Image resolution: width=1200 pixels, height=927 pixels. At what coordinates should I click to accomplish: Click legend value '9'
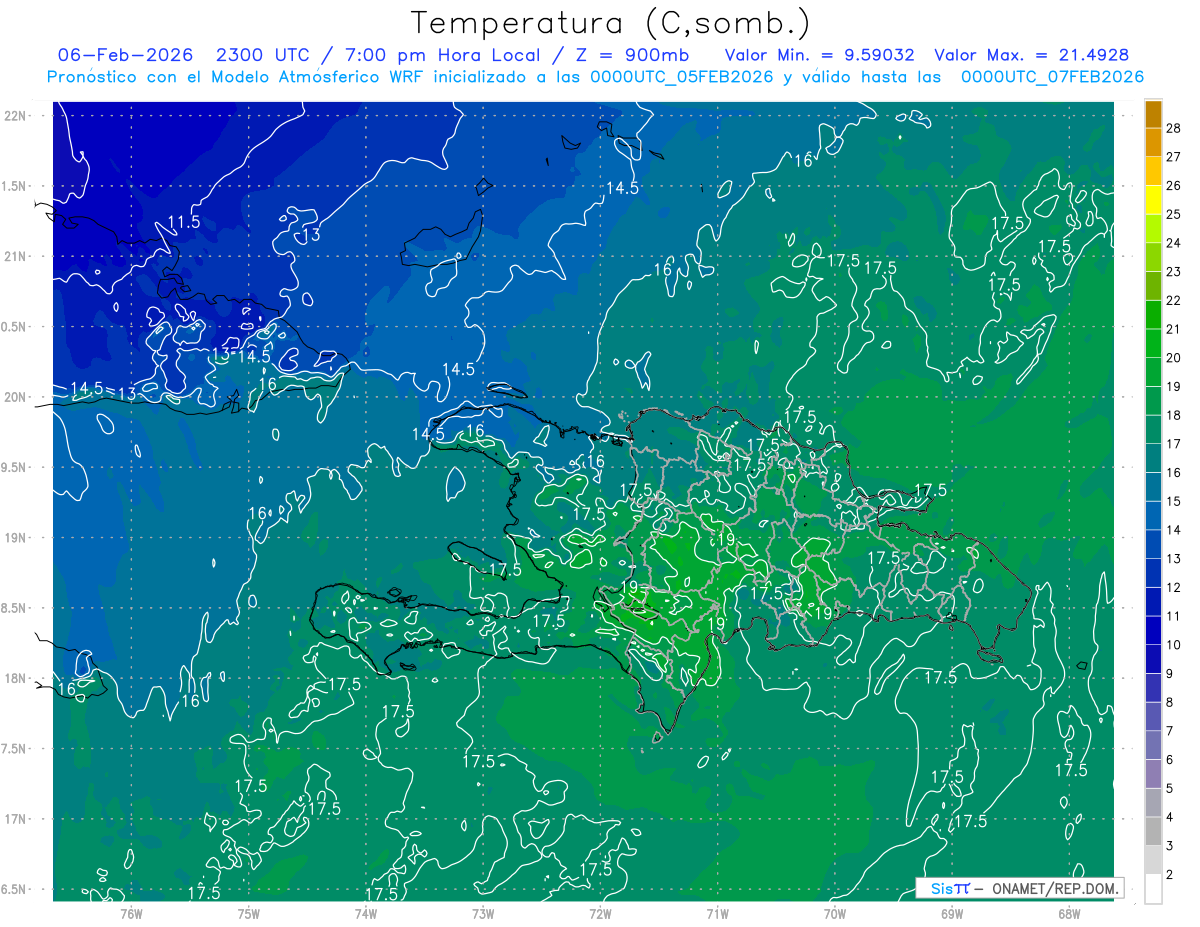tap(1170, 674)
